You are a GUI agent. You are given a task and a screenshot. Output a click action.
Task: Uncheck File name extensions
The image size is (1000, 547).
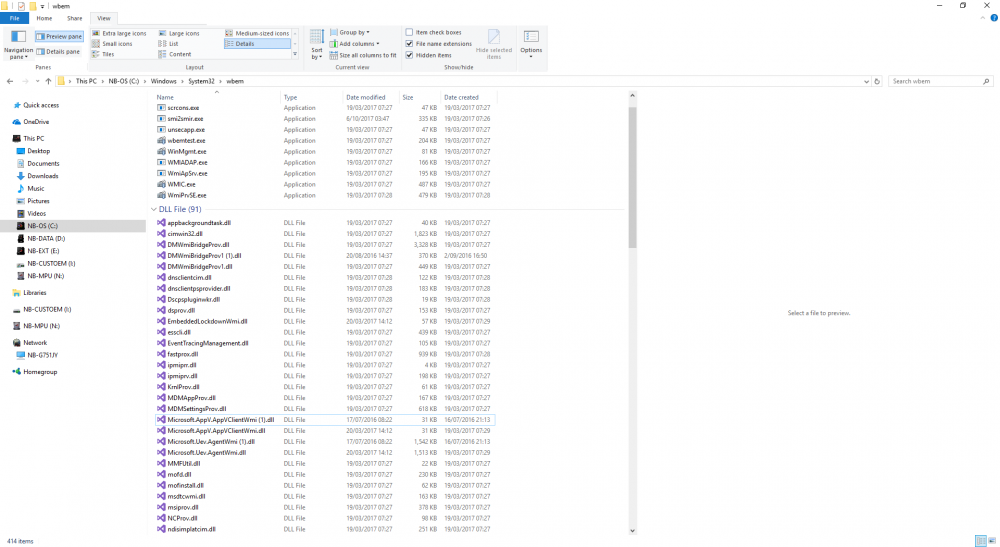(x=410, y=44)
